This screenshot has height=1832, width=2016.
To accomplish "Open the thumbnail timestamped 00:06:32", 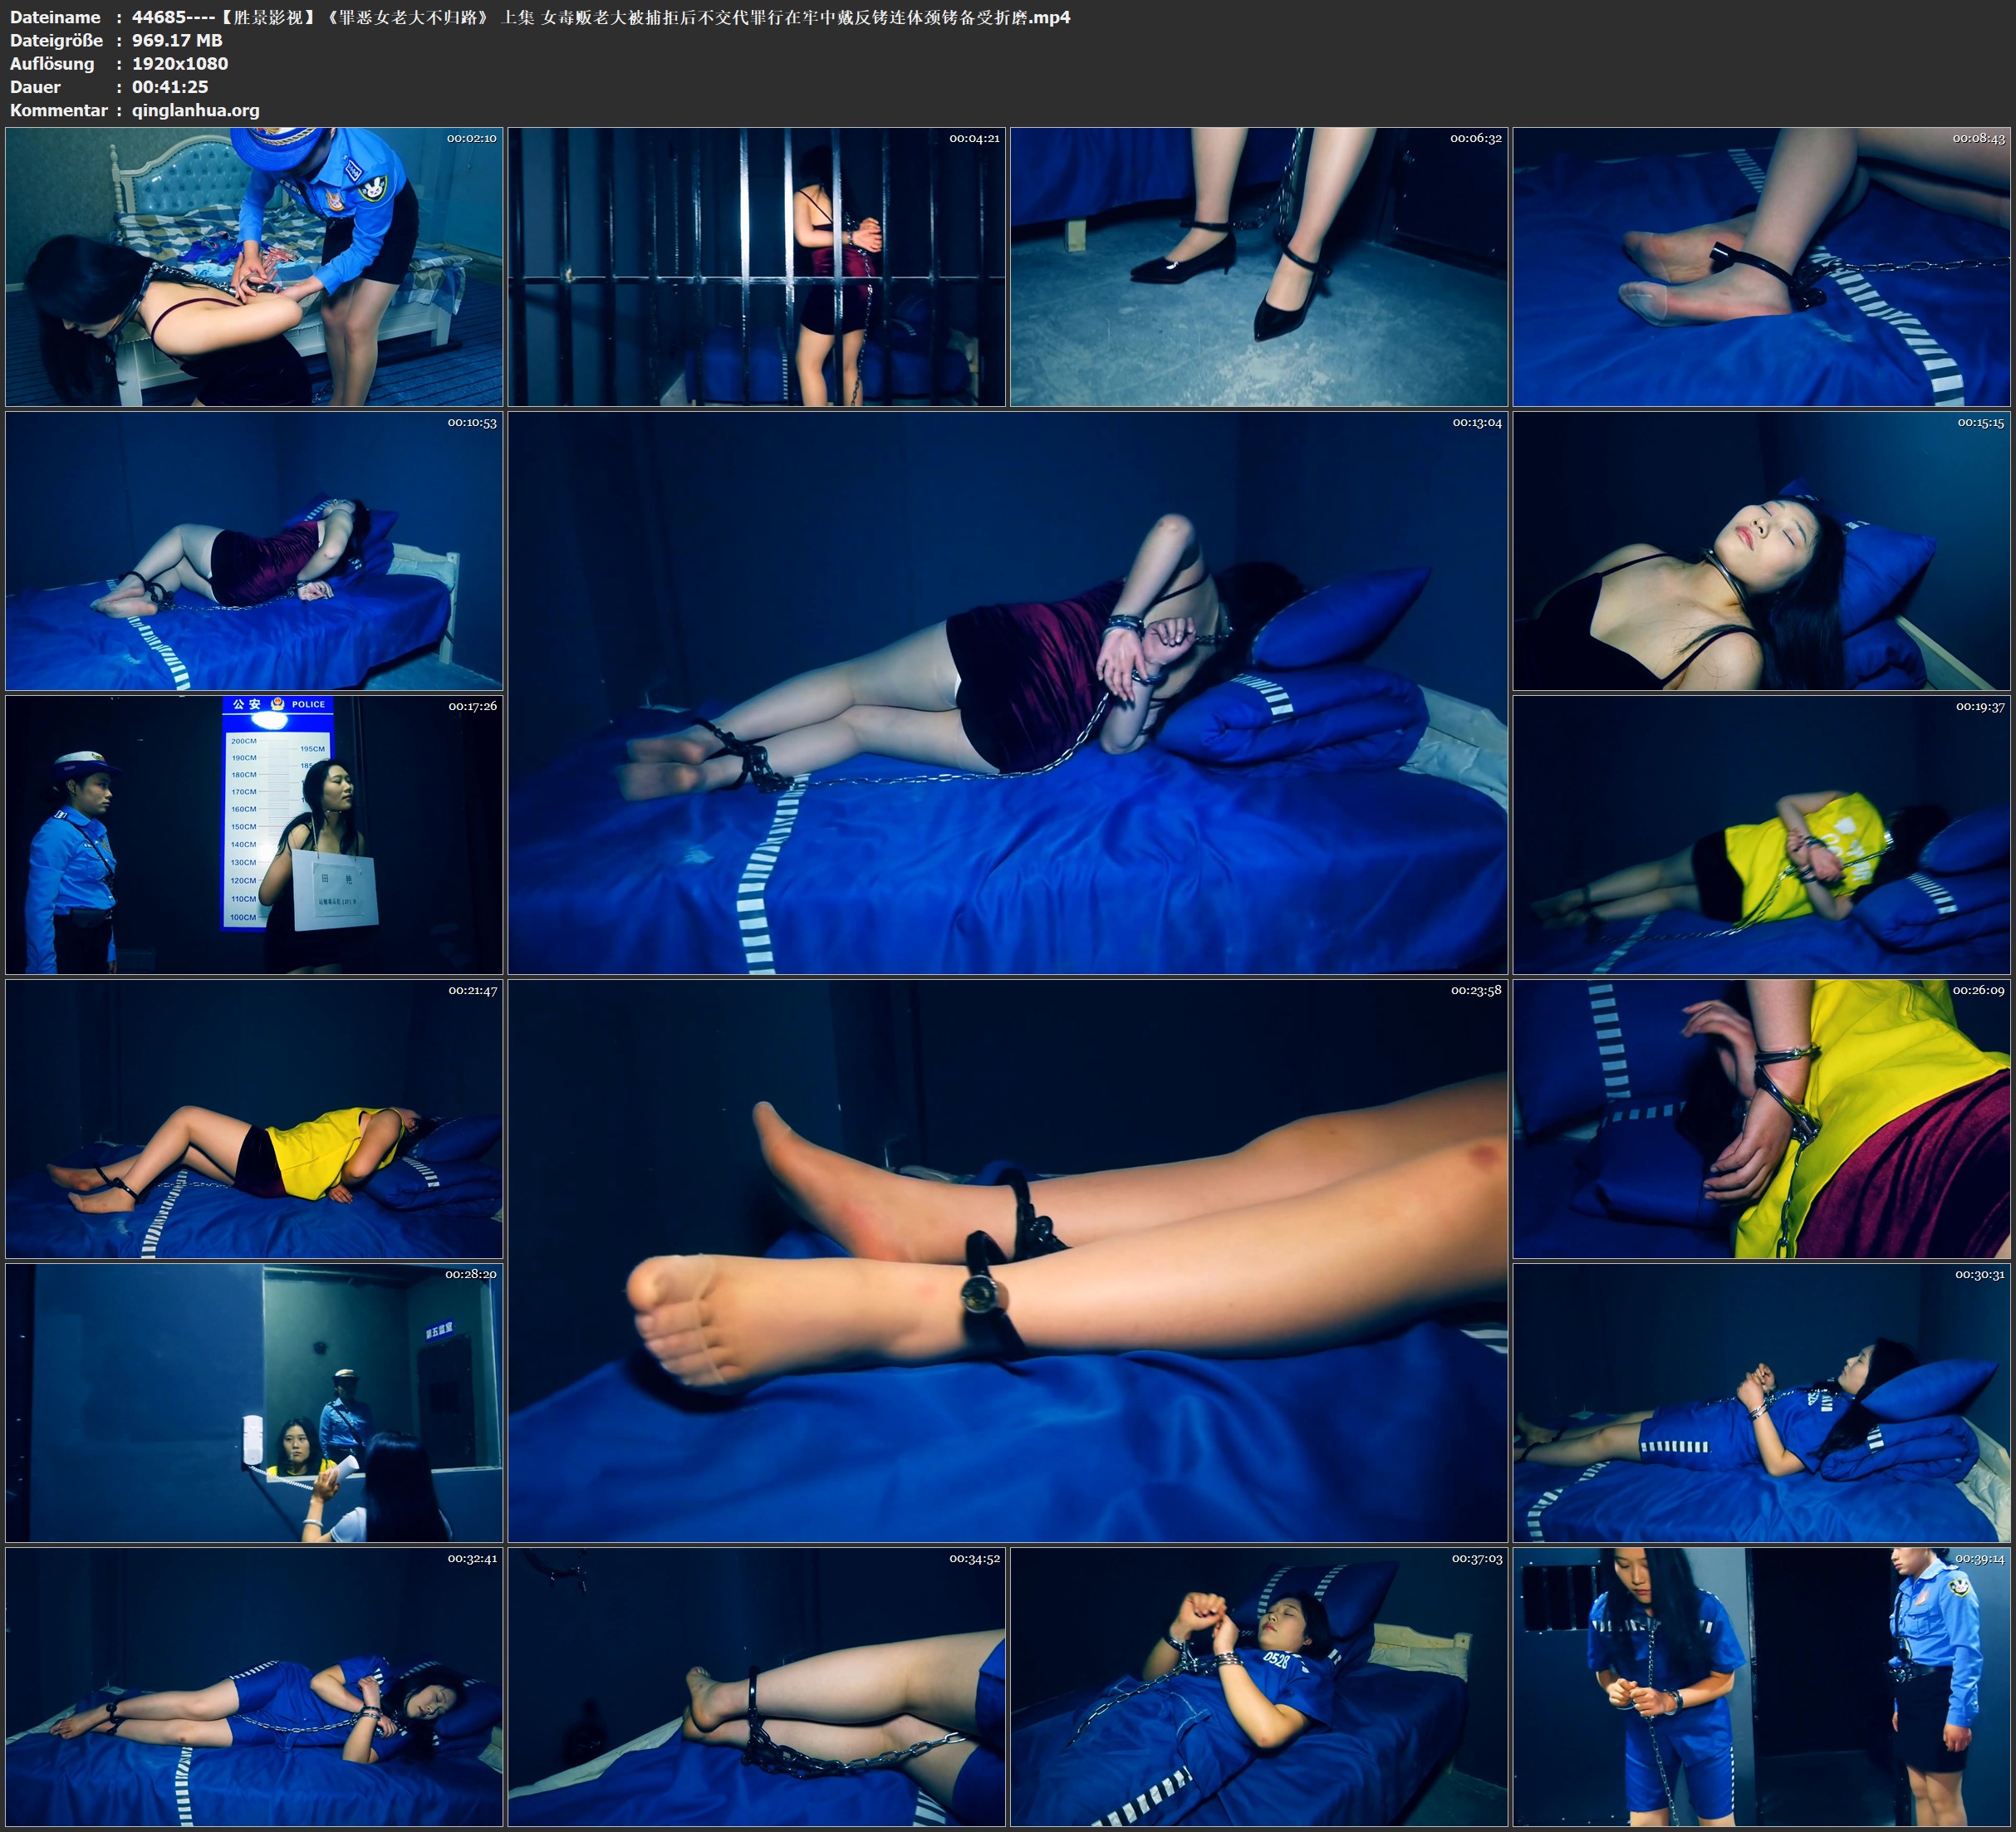I will pos(1258,266).
